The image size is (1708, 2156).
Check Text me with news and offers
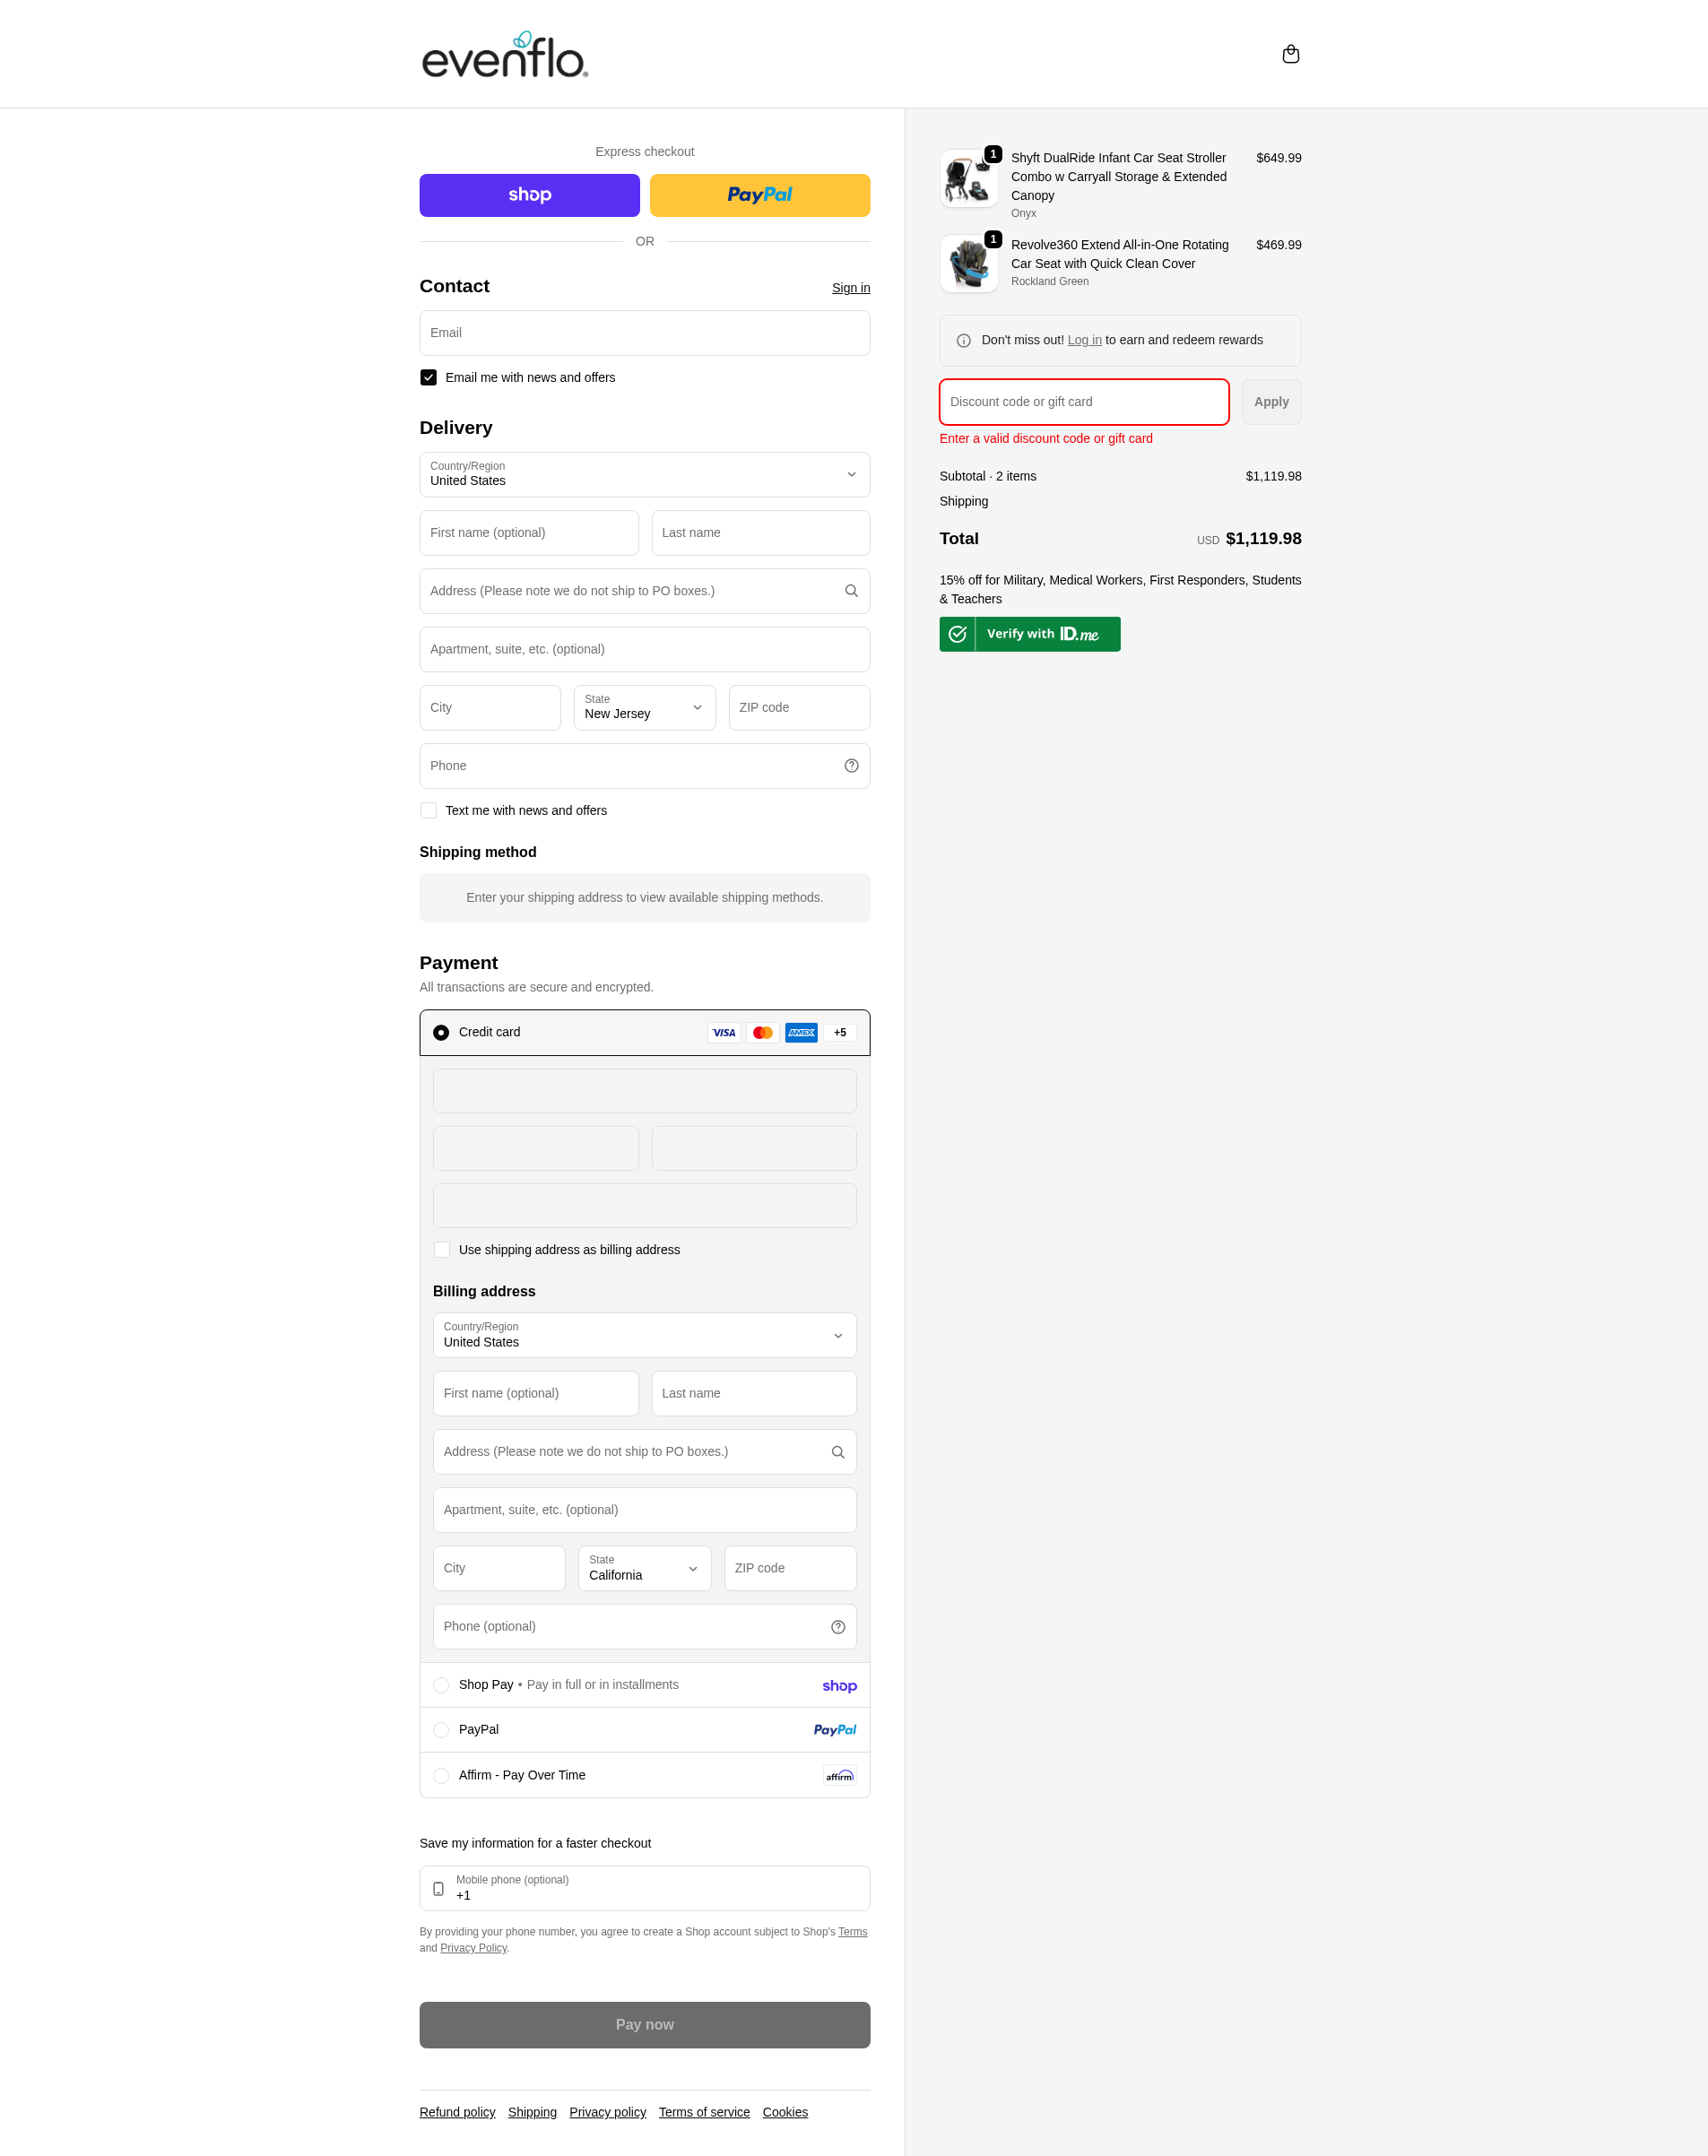(429, 811)
